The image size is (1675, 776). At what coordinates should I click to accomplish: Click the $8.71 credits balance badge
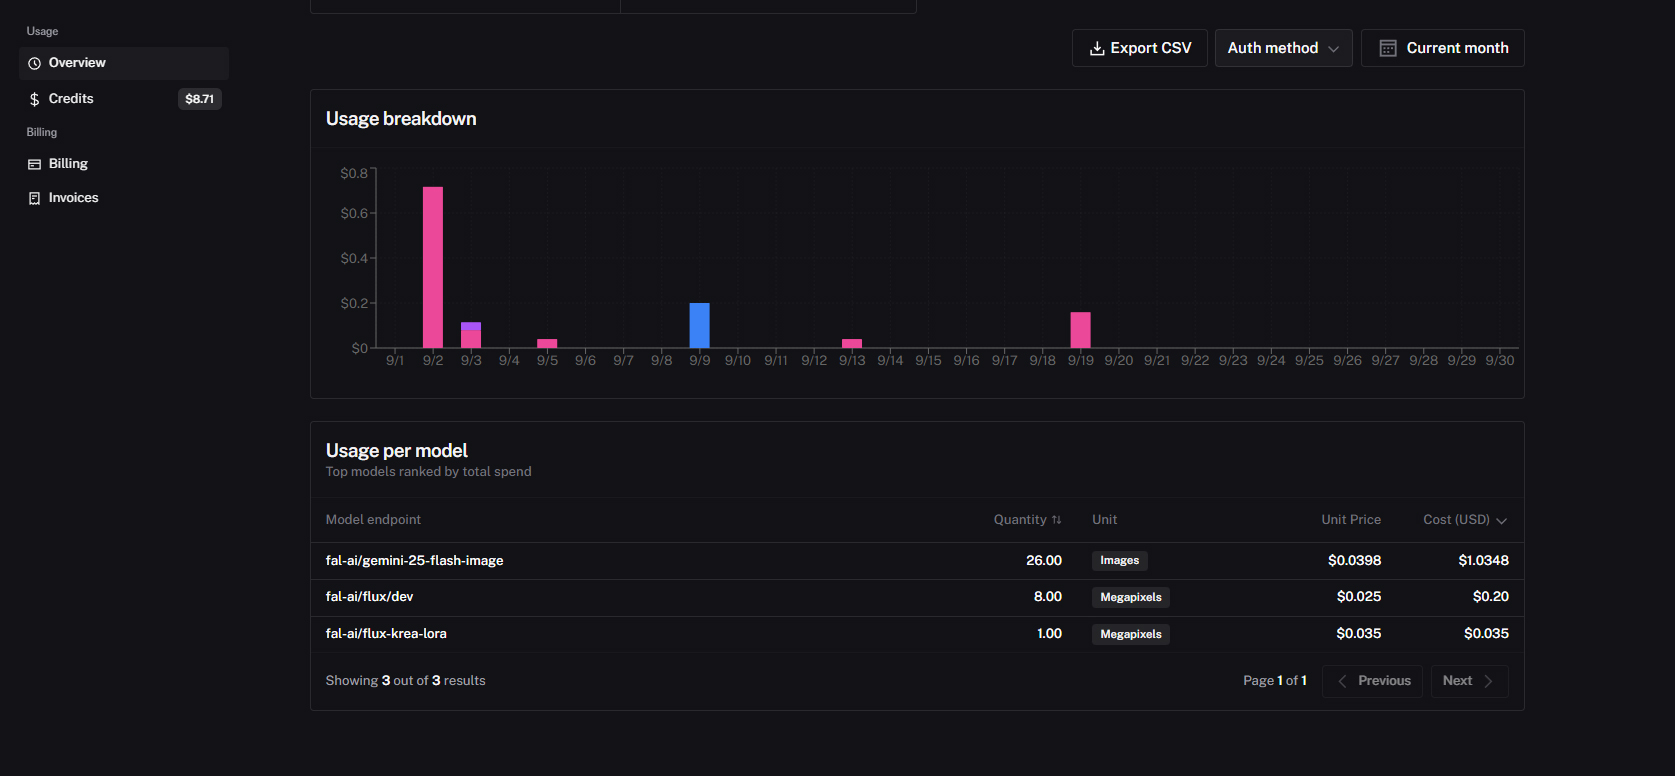coord(199,99)
